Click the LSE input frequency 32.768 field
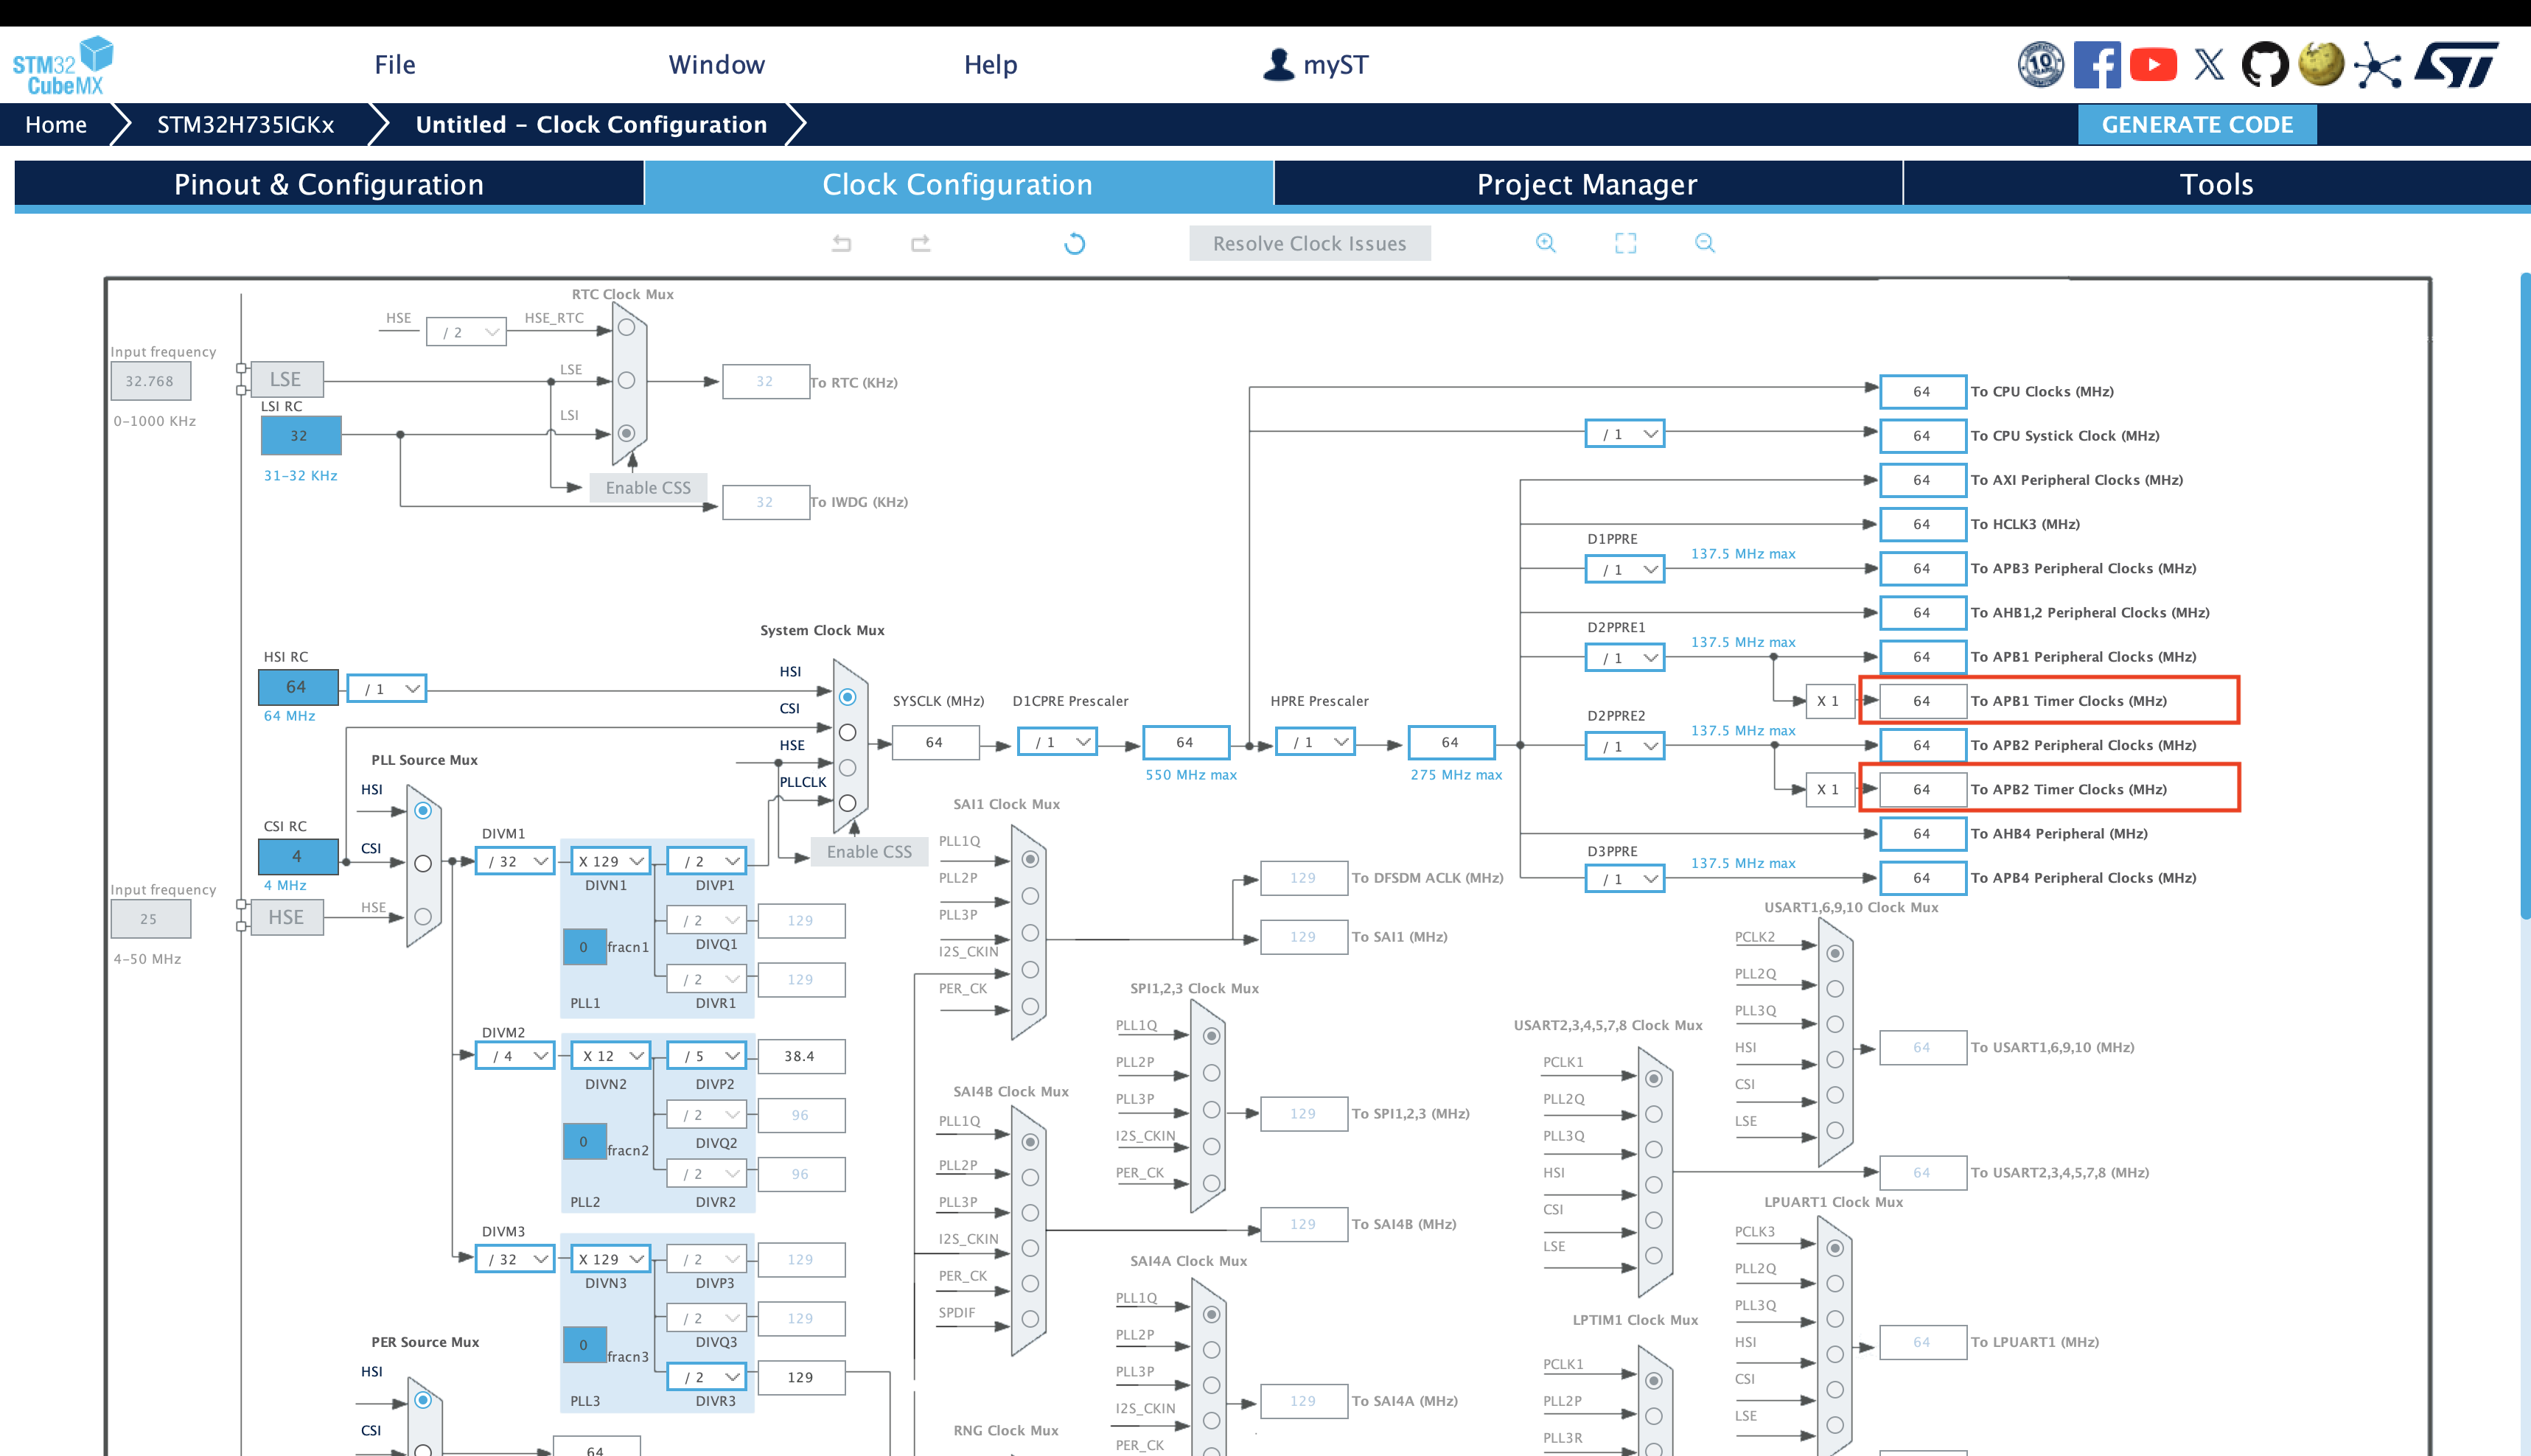Viewport: 2531px width, 1456px height. pos(150,380)
